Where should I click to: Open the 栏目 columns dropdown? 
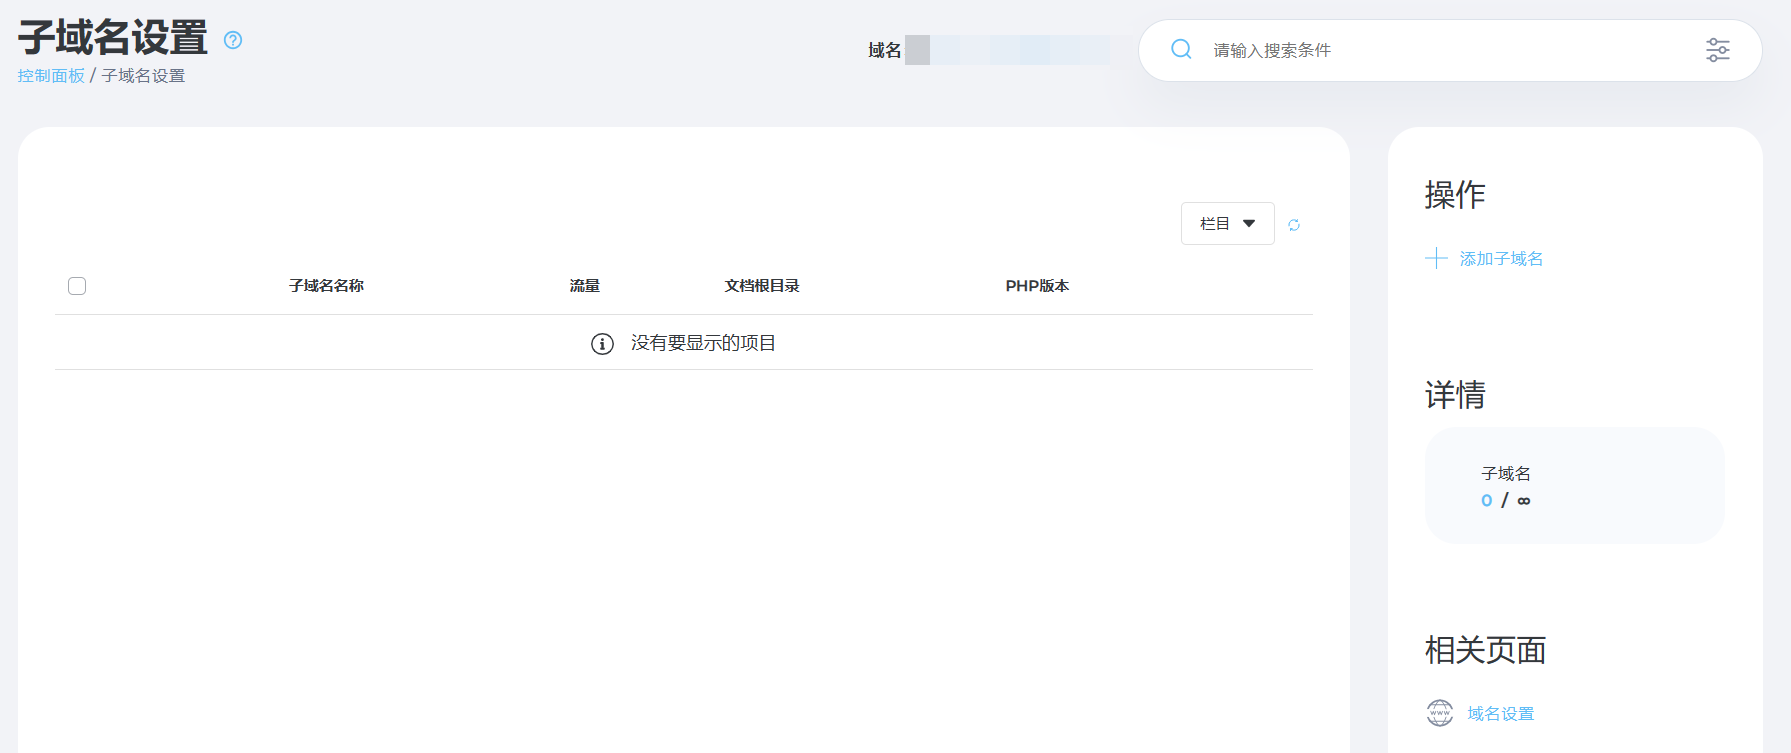click(1227, 224)
